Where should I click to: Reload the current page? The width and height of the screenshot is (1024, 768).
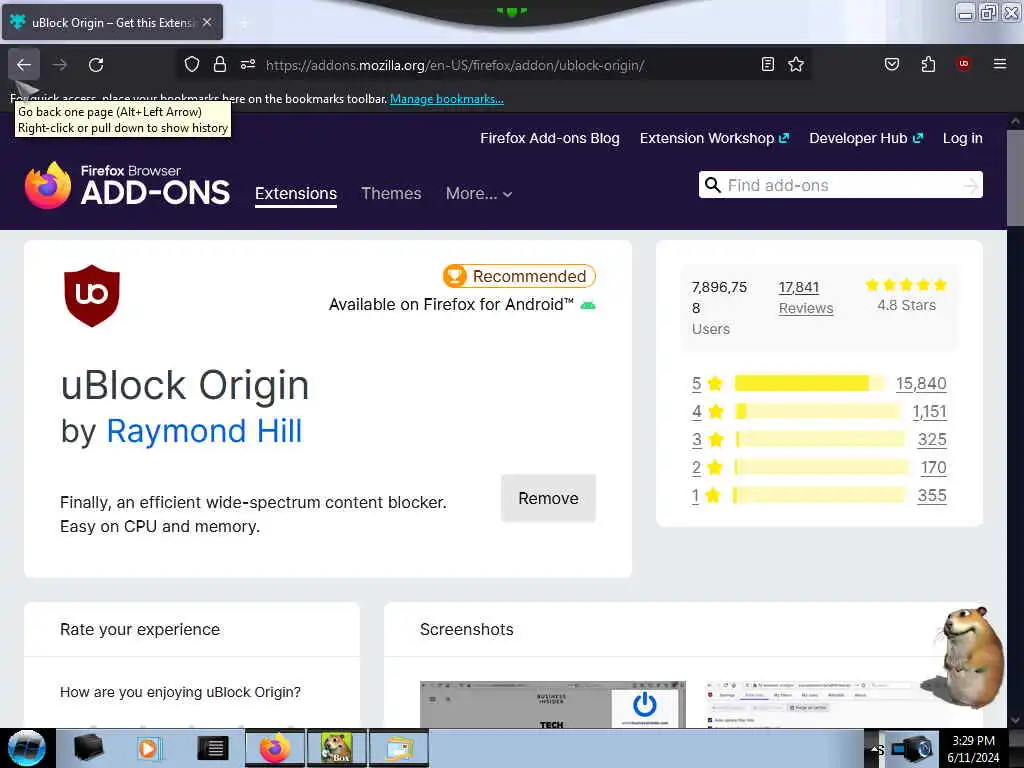pyautogui.click(x=96, y=65)
